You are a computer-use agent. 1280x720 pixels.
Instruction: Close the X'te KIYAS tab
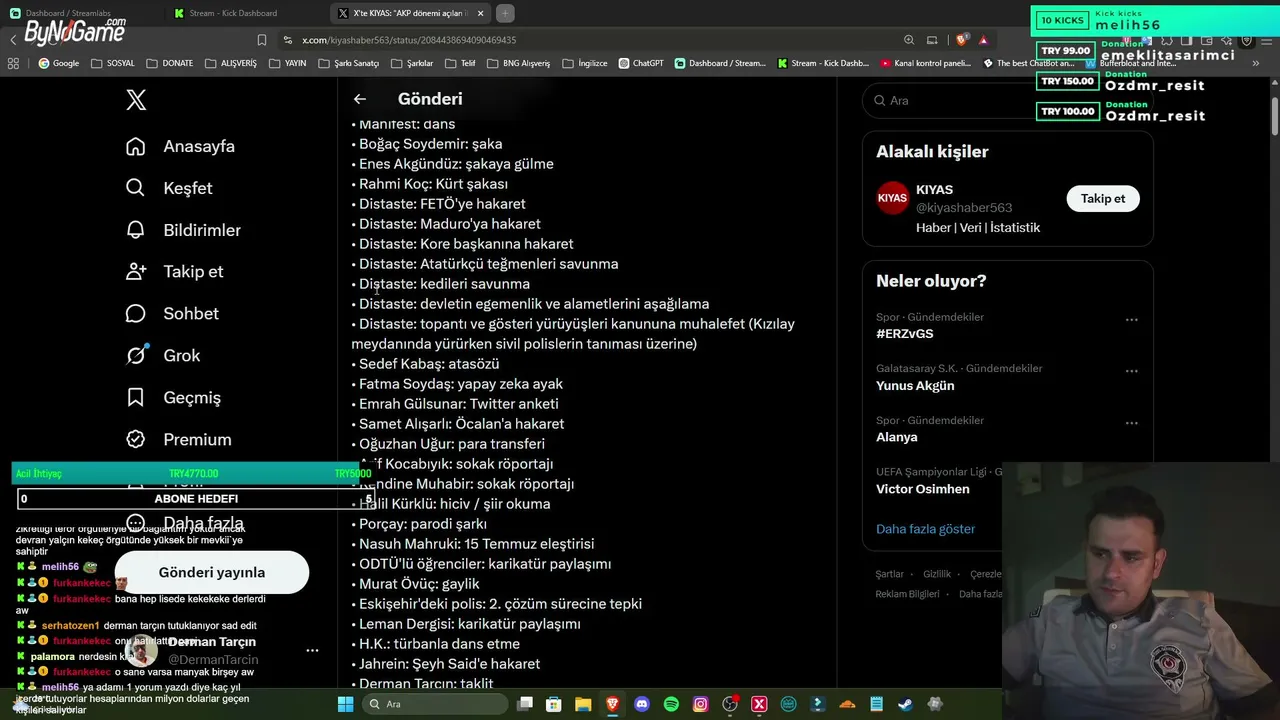(480, 14)
